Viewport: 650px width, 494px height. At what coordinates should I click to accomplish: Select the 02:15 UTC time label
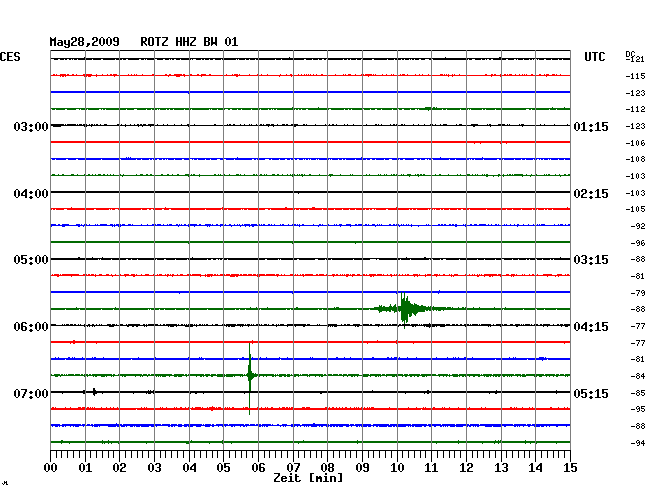[x=591, y=194]
